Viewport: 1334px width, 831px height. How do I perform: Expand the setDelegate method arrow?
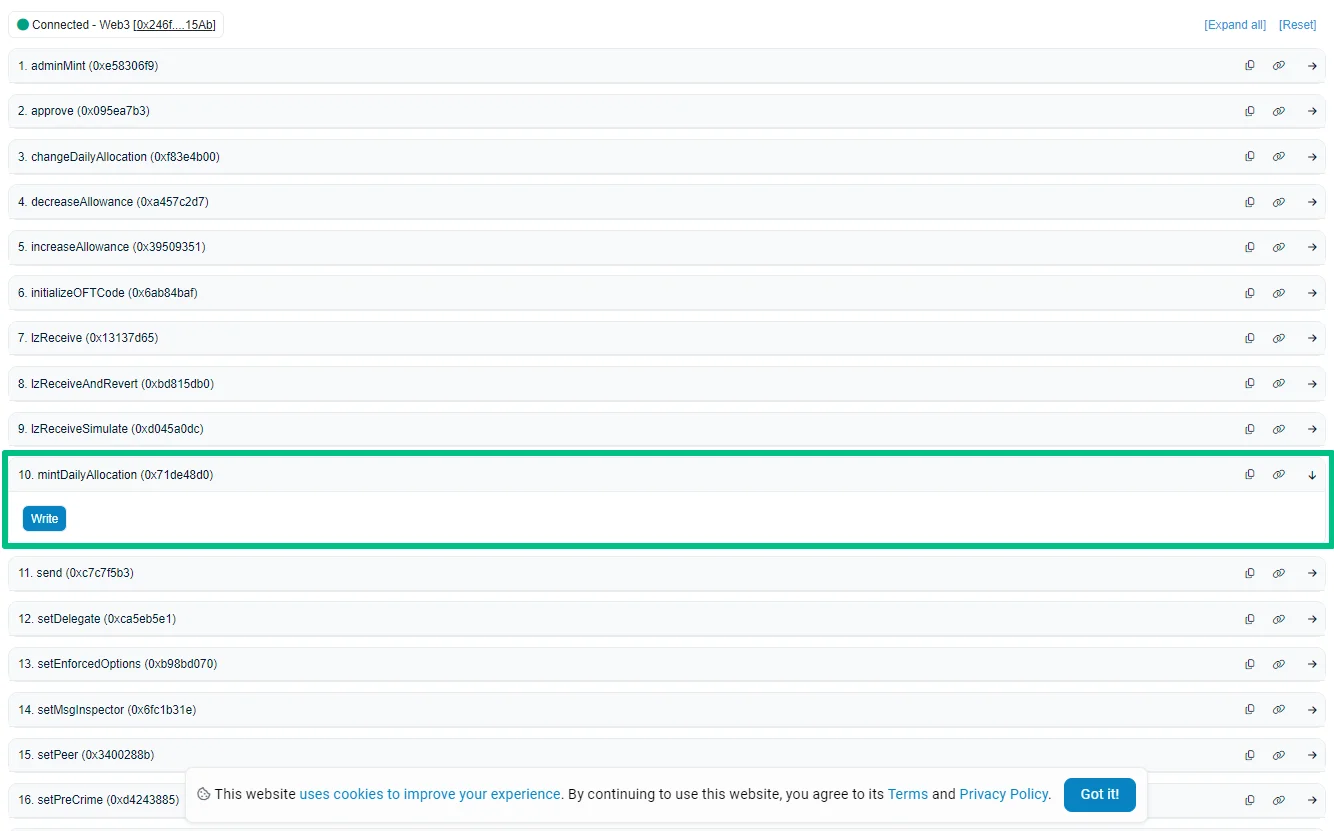pos(1312,619)
